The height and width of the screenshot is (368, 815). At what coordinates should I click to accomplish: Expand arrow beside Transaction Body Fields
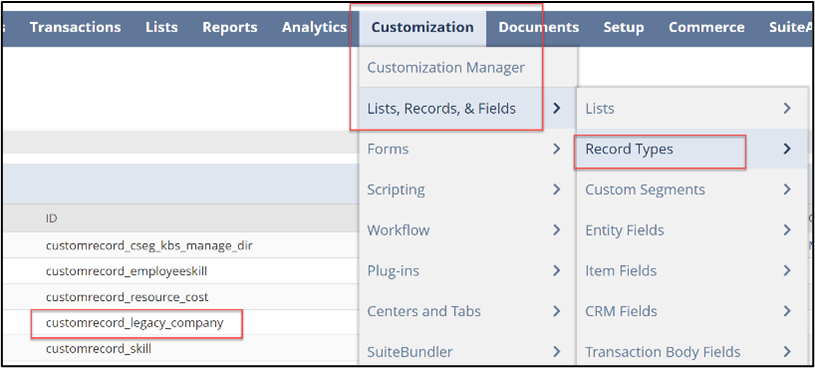click(787, 351)
